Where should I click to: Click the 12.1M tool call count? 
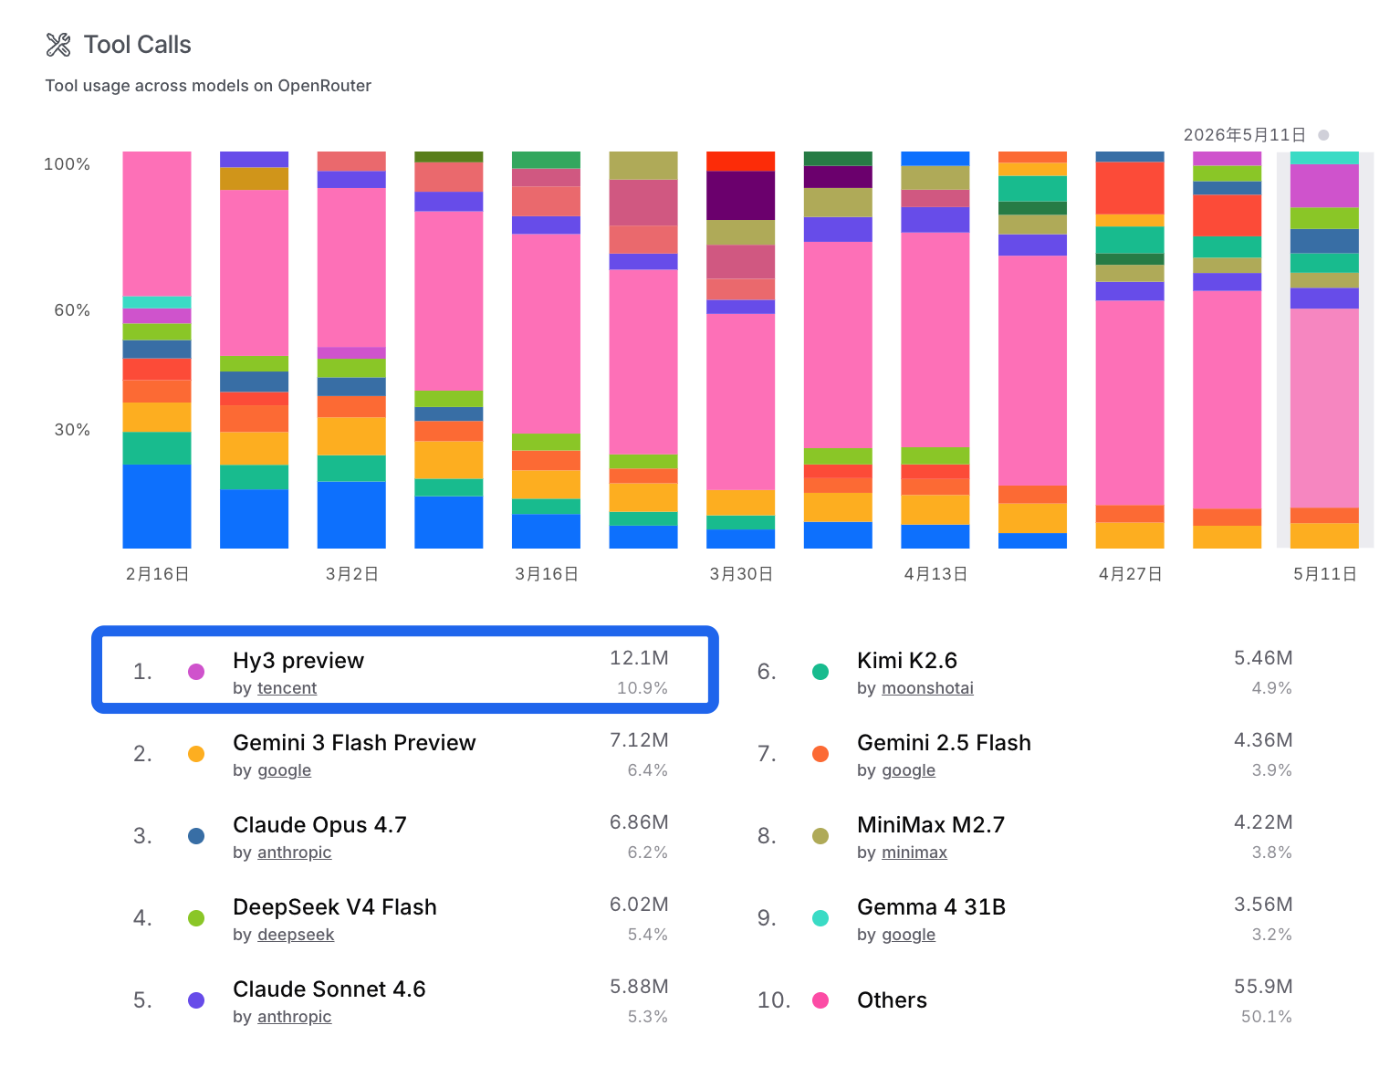639,658
